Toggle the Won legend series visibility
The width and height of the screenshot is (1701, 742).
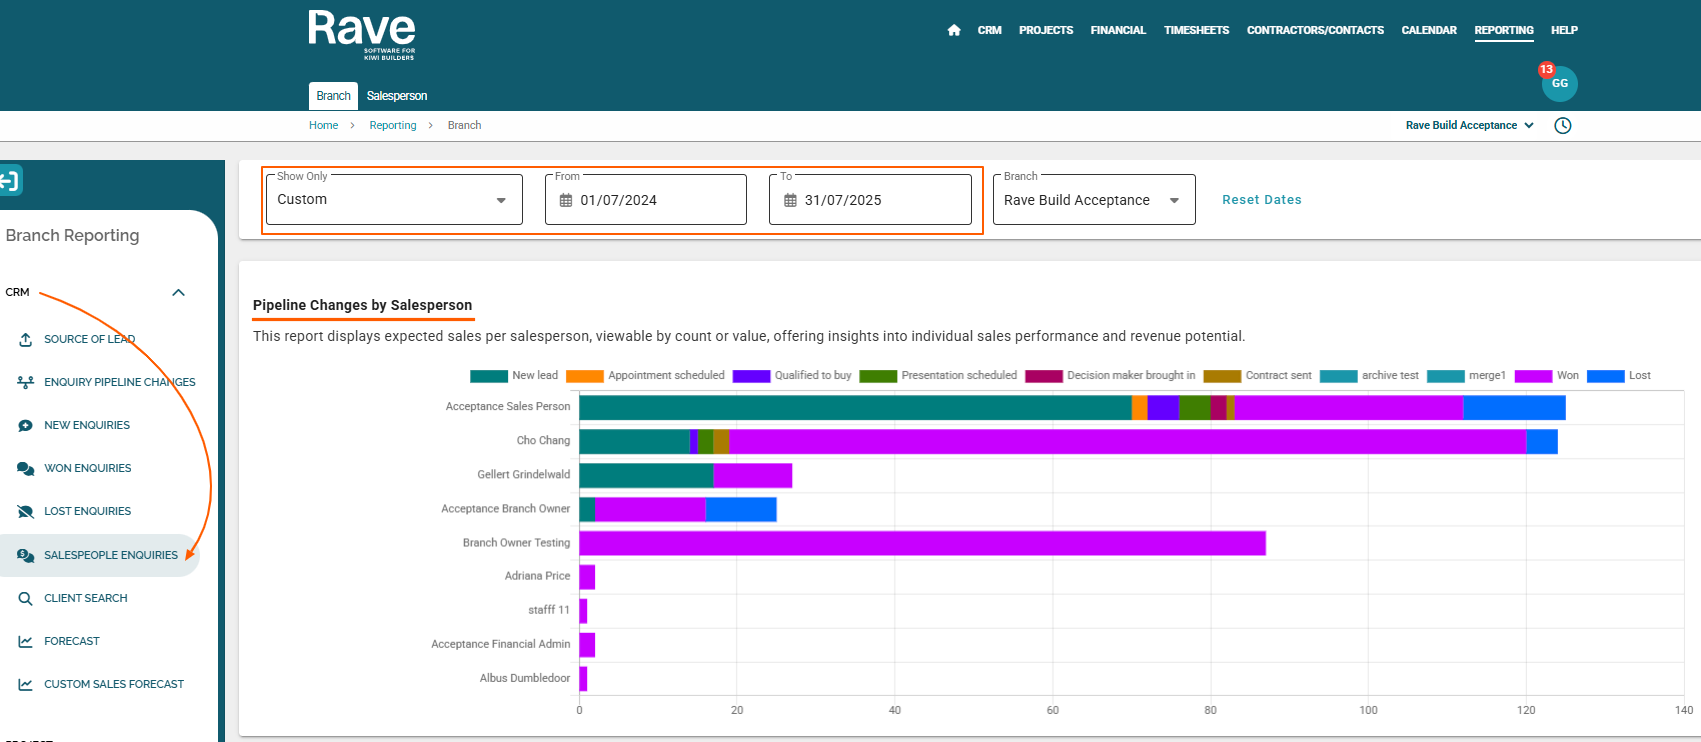(1547, 376)
